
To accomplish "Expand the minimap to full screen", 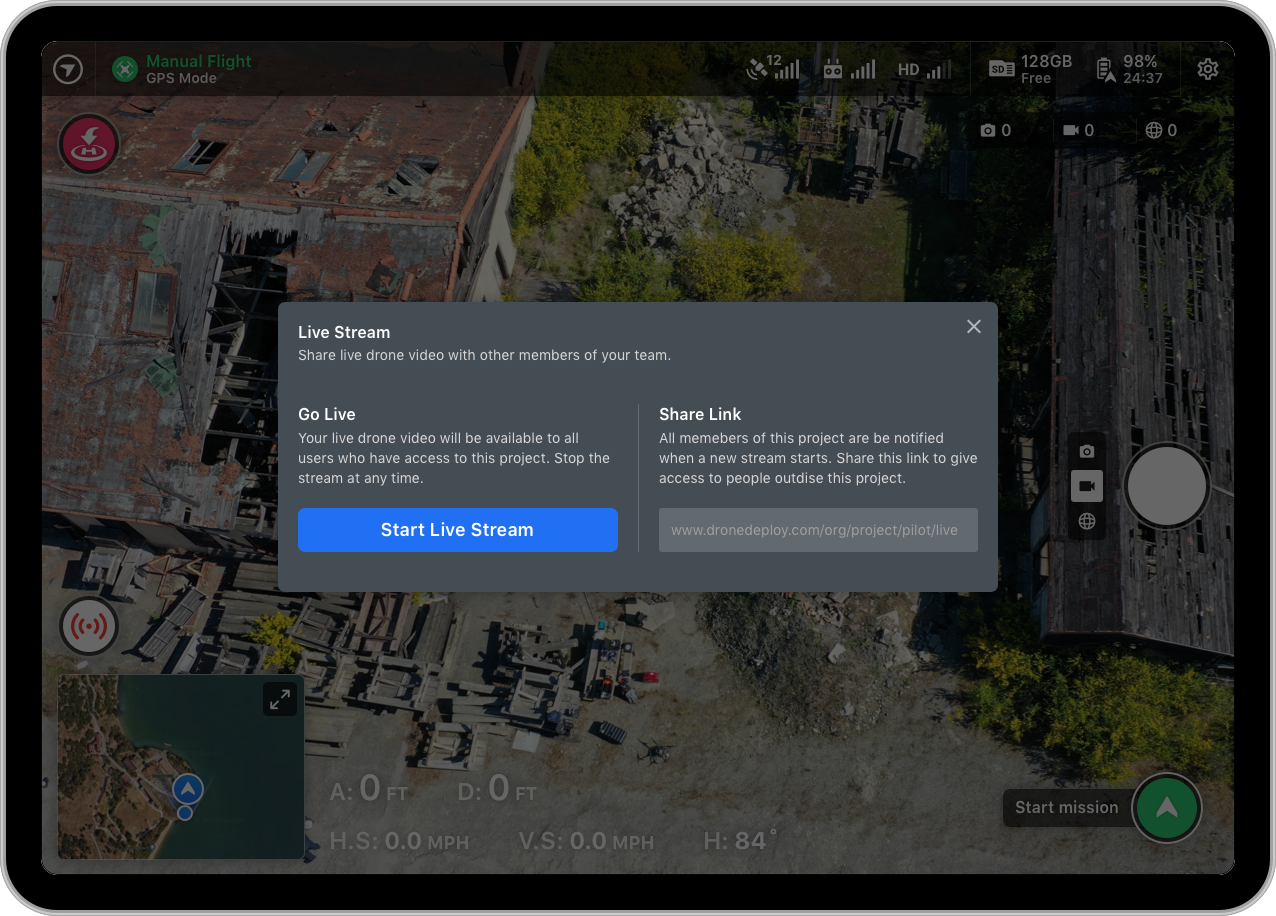I will [279, 699].
